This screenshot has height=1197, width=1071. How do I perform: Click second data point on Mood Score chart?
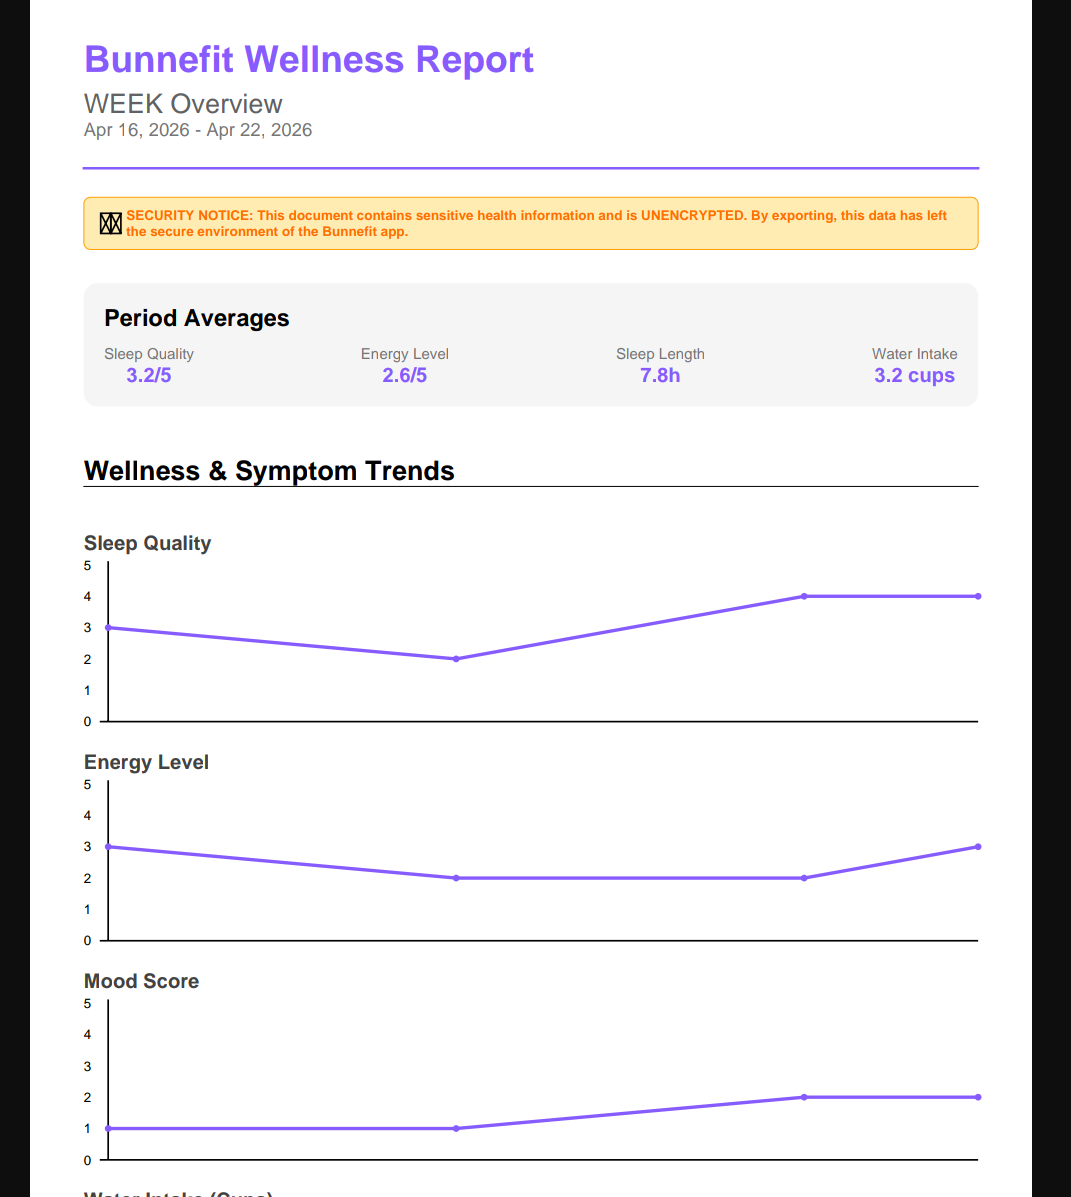click(456, 1128)
